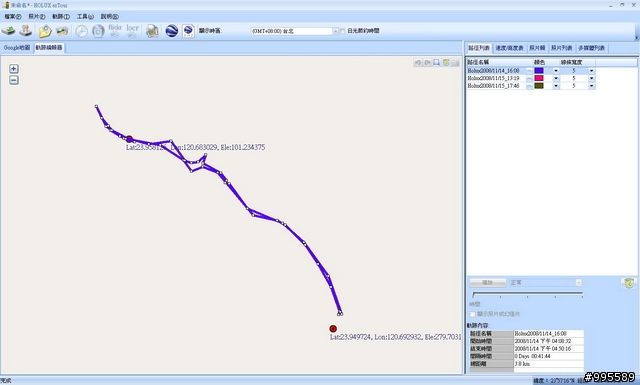Image resolution: width=640 pixels, height=385 pixels.
Task: Click ellipsis button for Holux2008/11/15_17:46 row
Action: pos(529,86)
